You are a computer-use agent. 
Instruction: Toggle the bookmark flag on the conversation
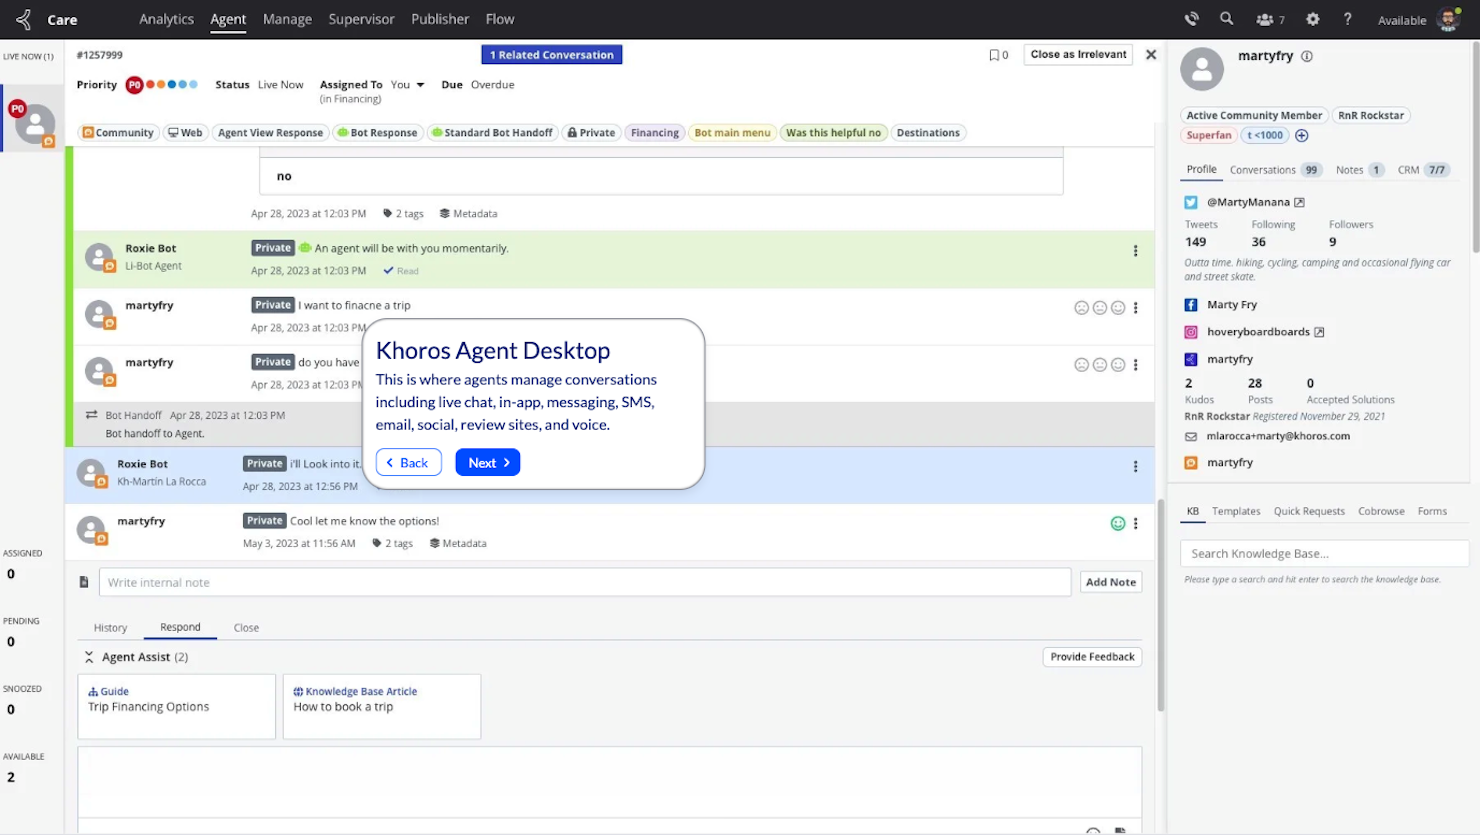[994, 54]
